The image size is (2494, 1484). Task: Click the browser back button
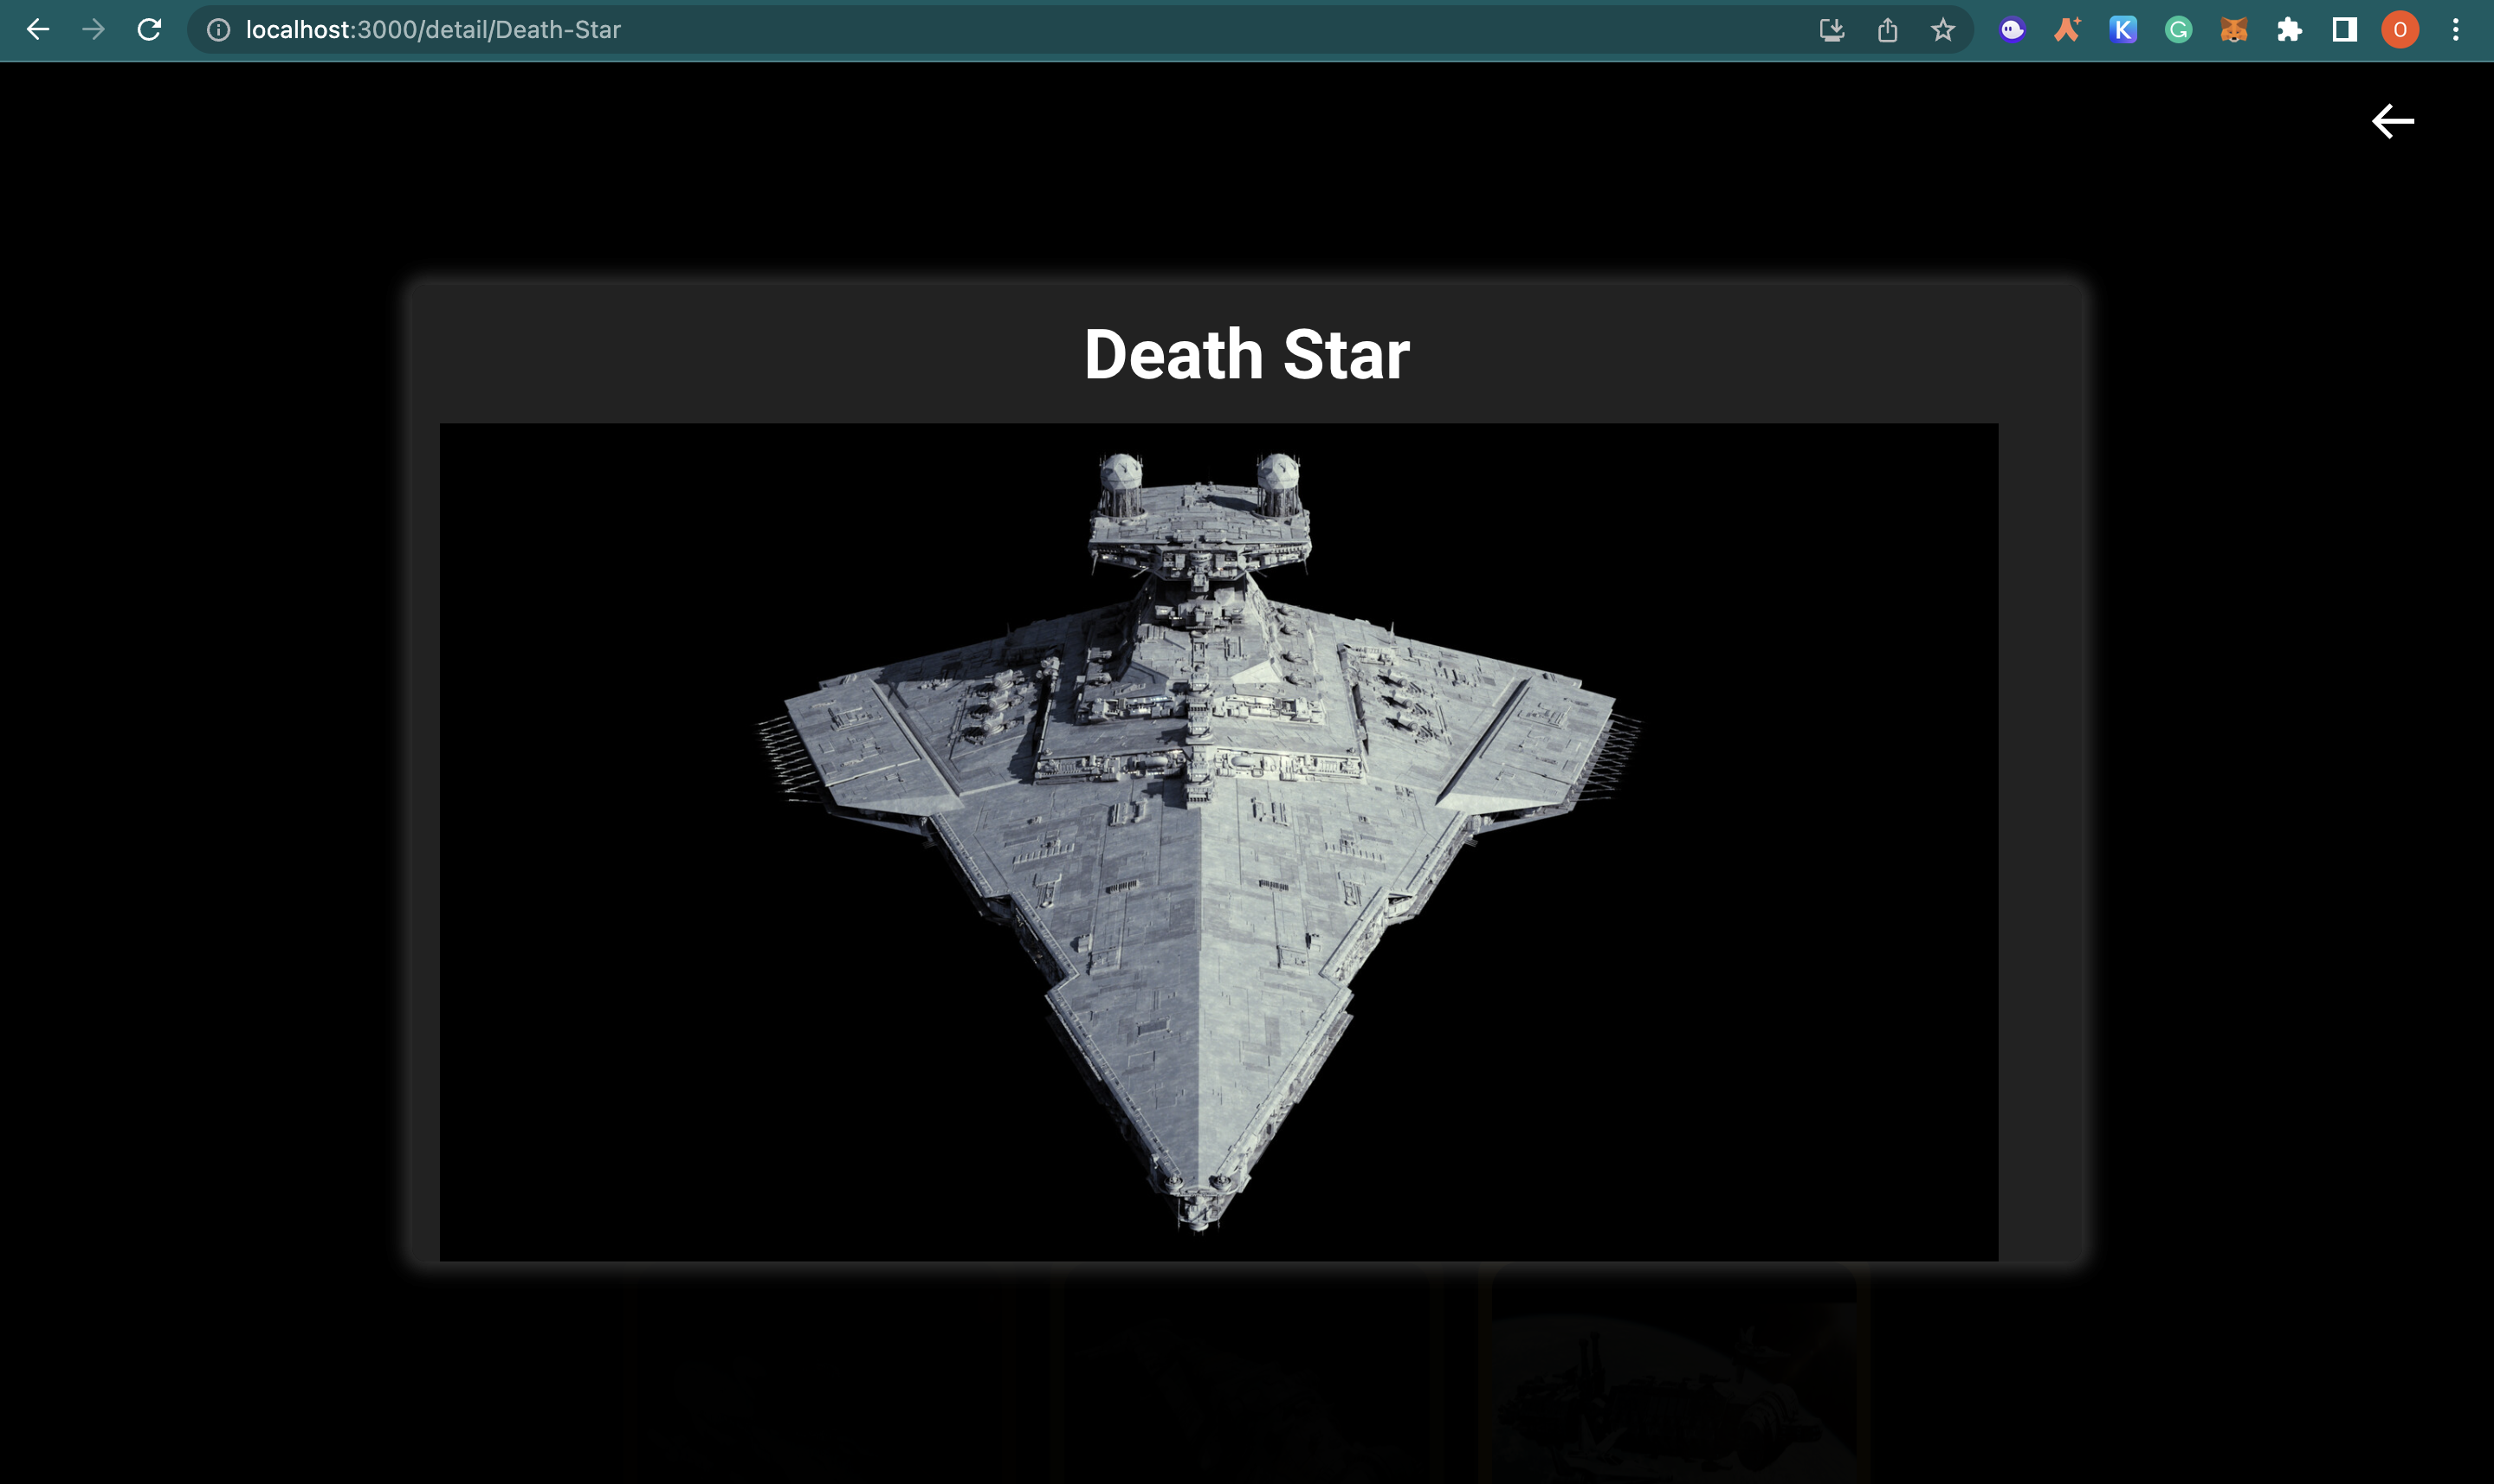[x=38, y=30]
